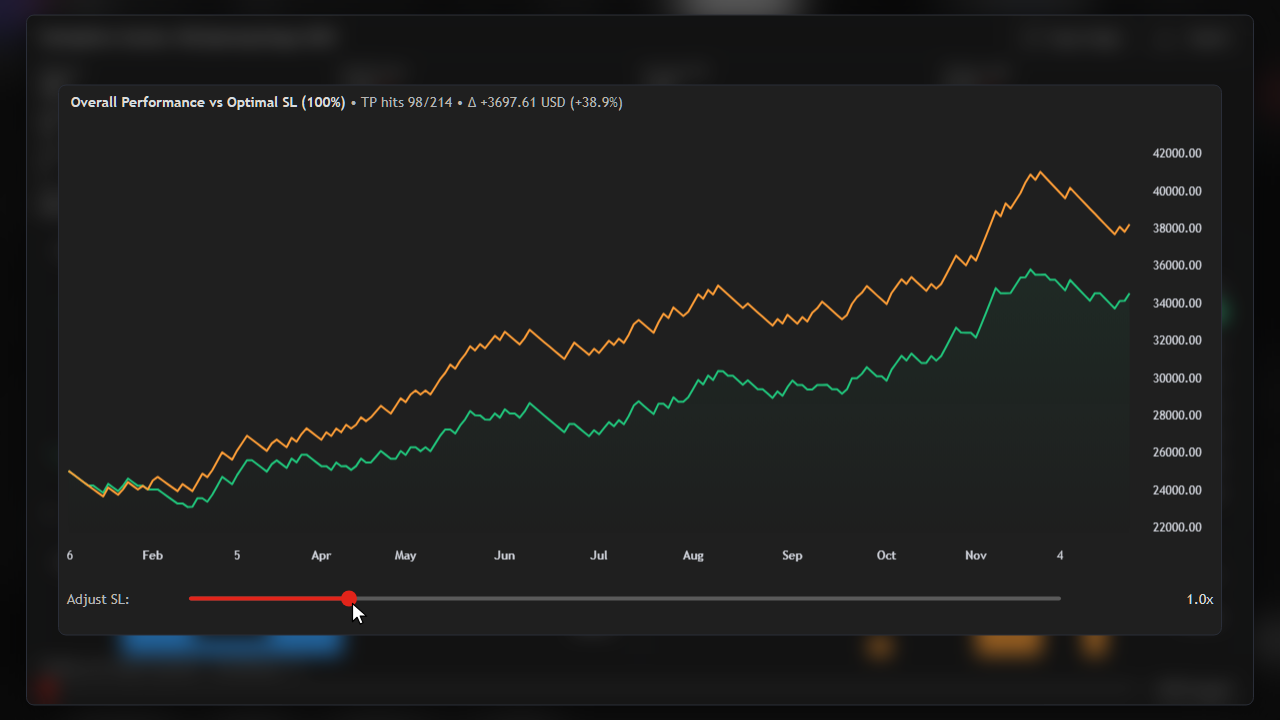Viewport: 1280px width, 720px height.
Task: Click the 30000.00 price axis label
Action: [x=1177, y=378]
